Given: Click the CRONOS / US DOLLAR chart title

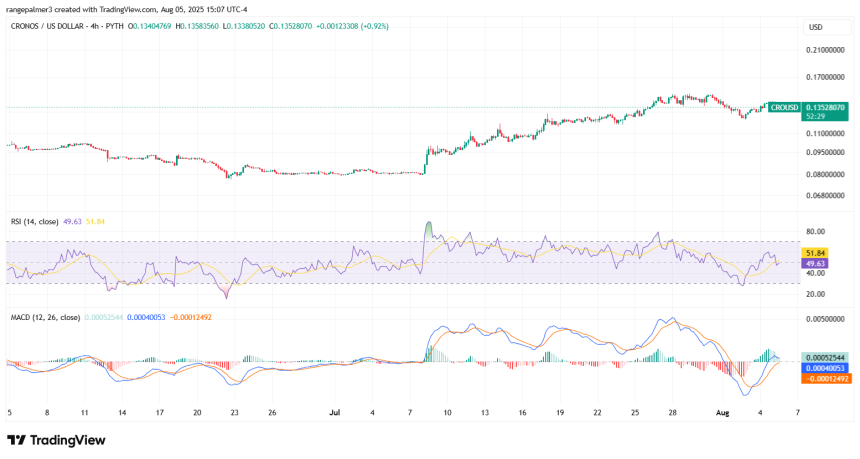Looking at the screenshot, I should pos(49,26).
